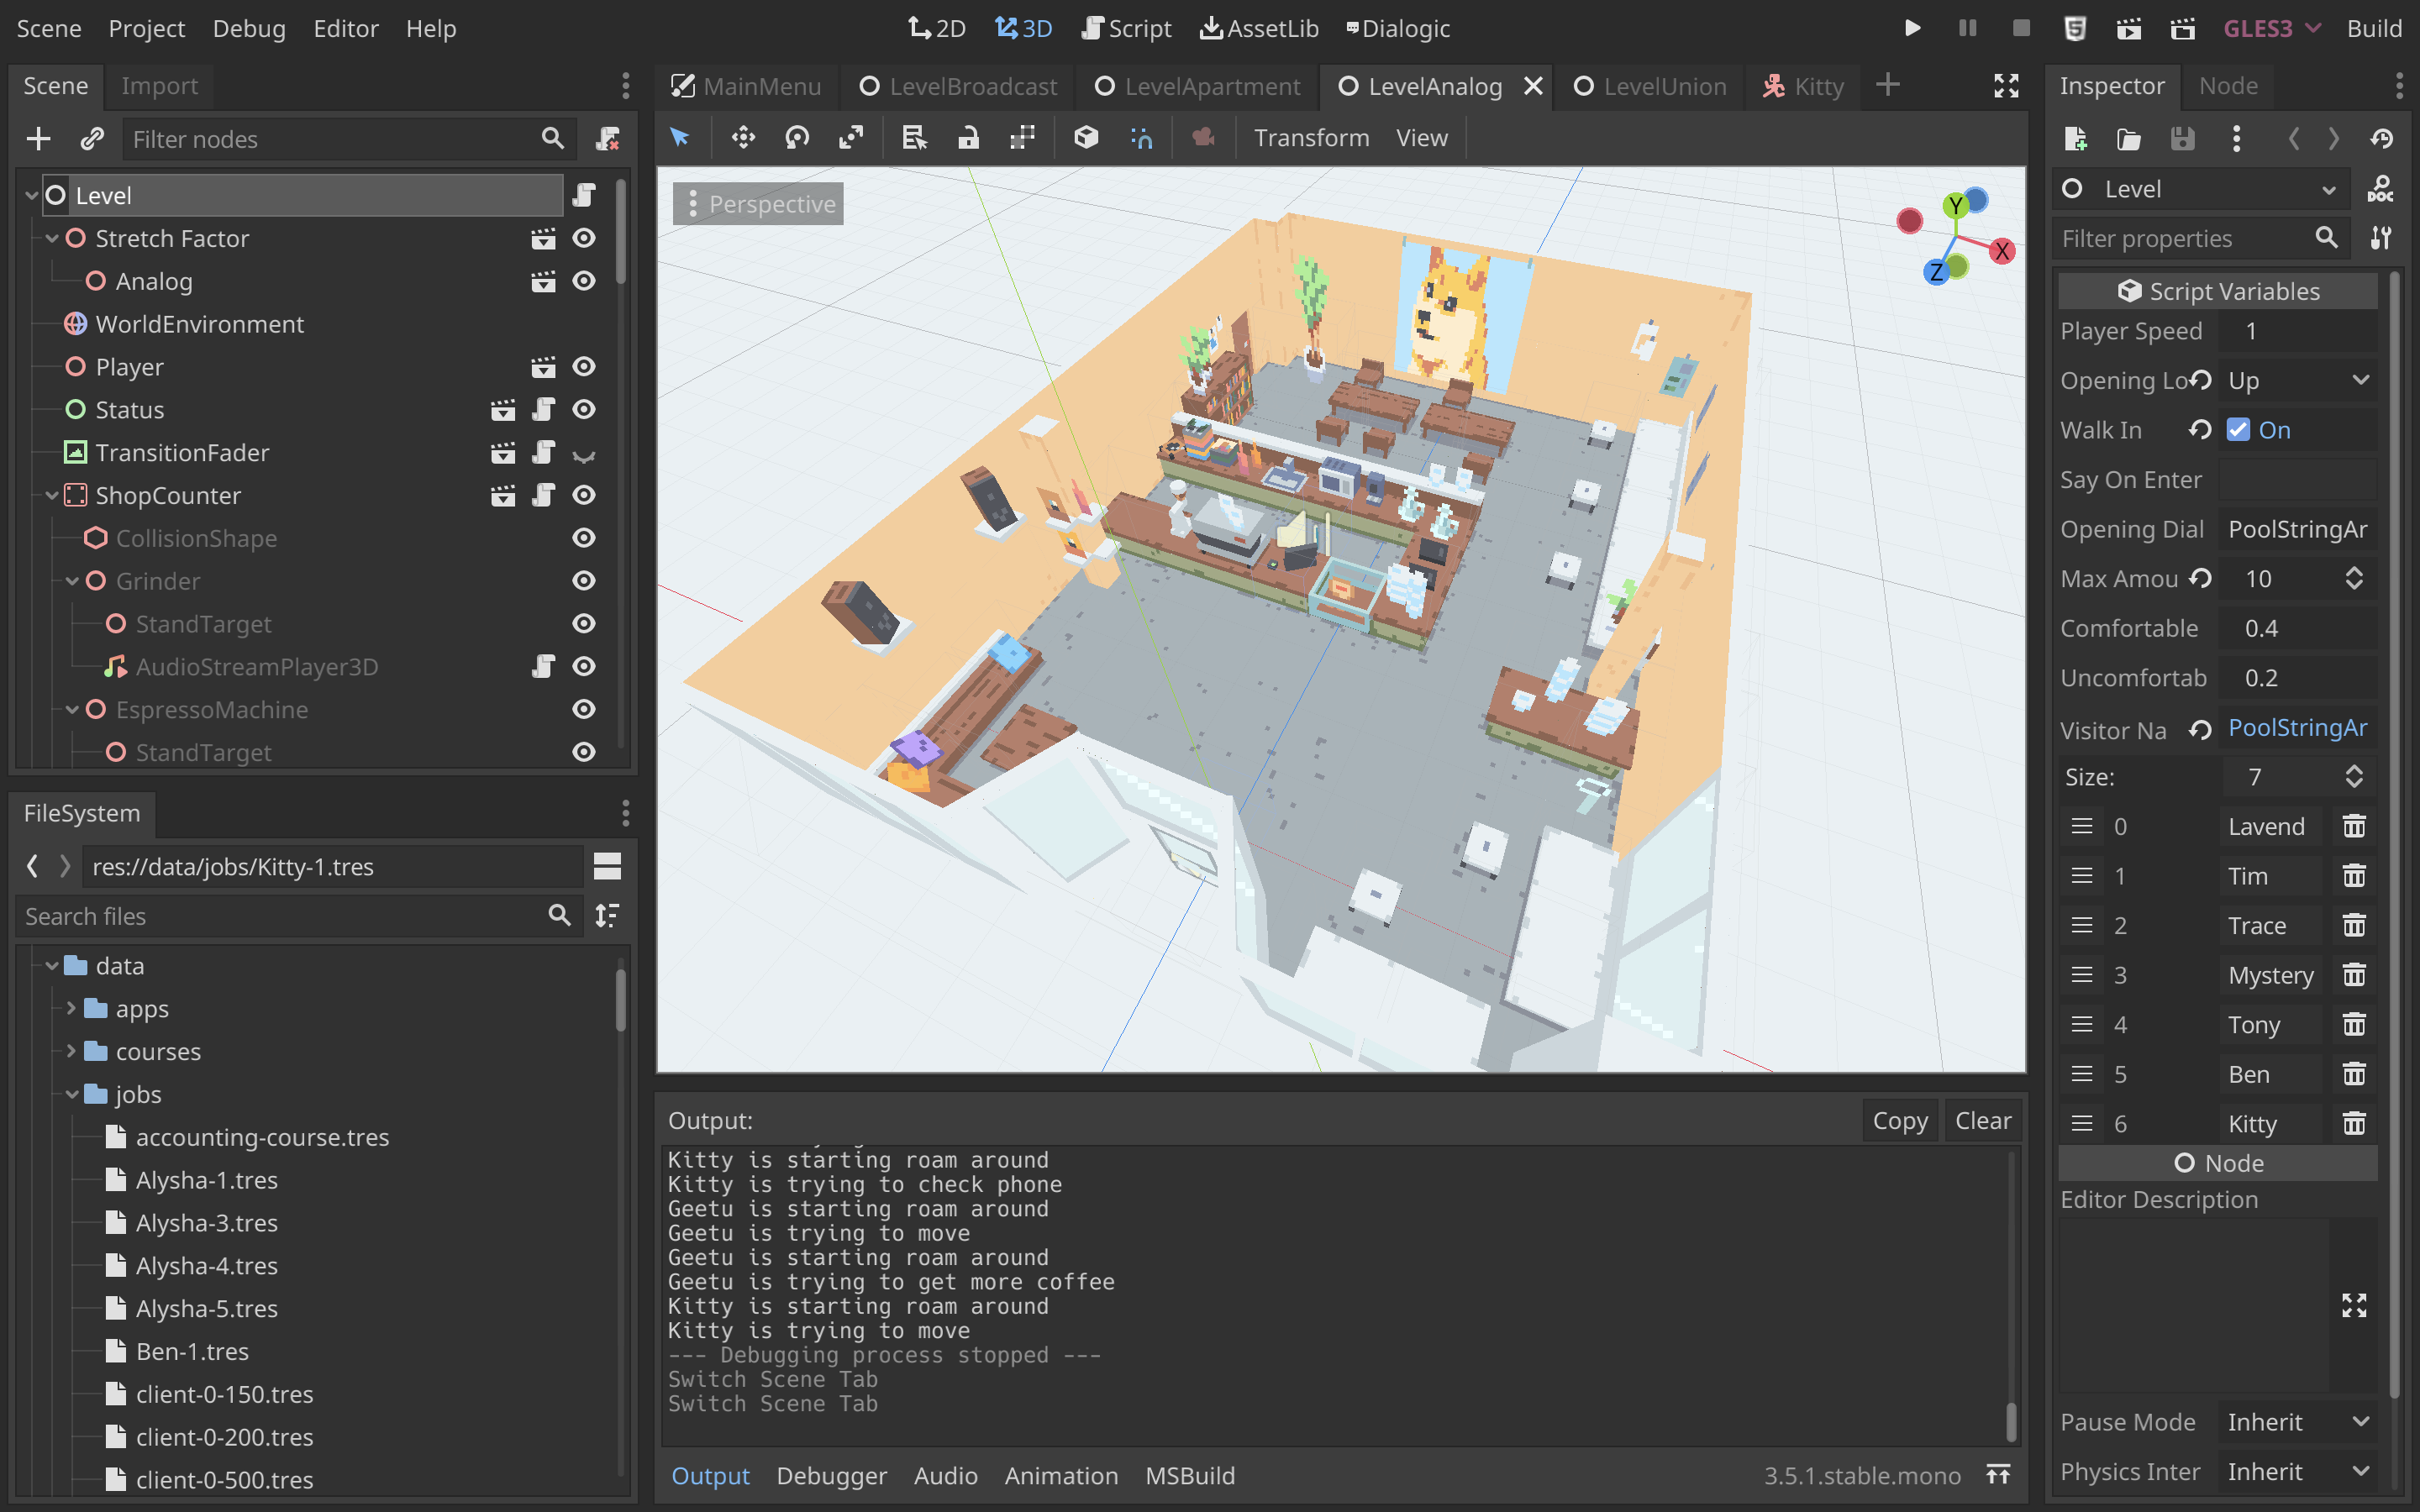
Task: Expand the courses folder
Action: click(71, 1051)
